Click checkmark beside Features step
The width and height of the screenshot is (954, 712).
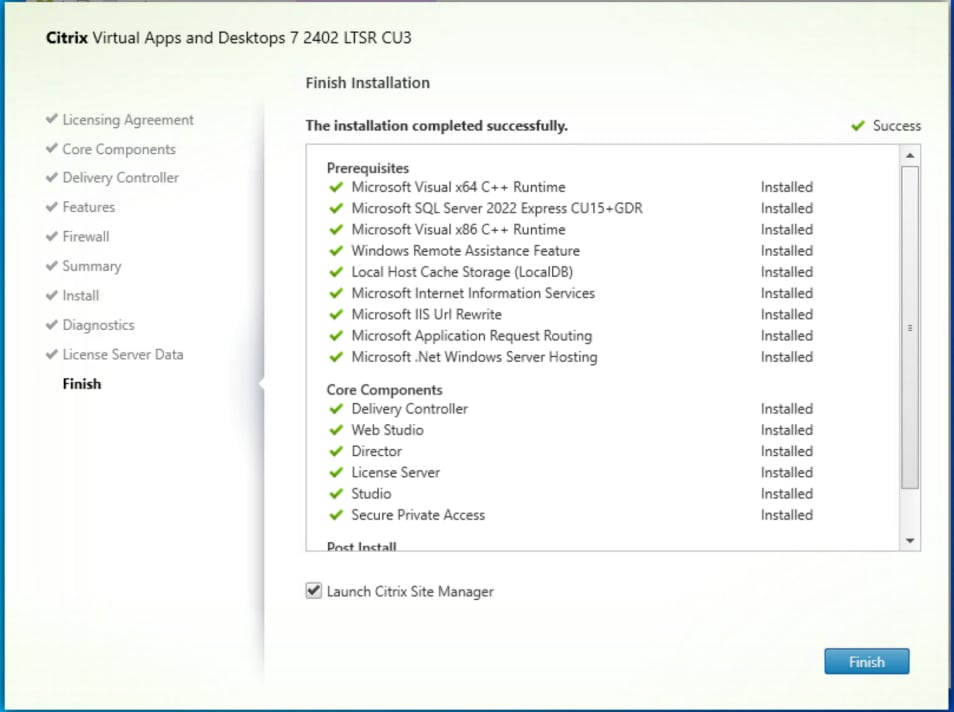[x=52, y=206]
